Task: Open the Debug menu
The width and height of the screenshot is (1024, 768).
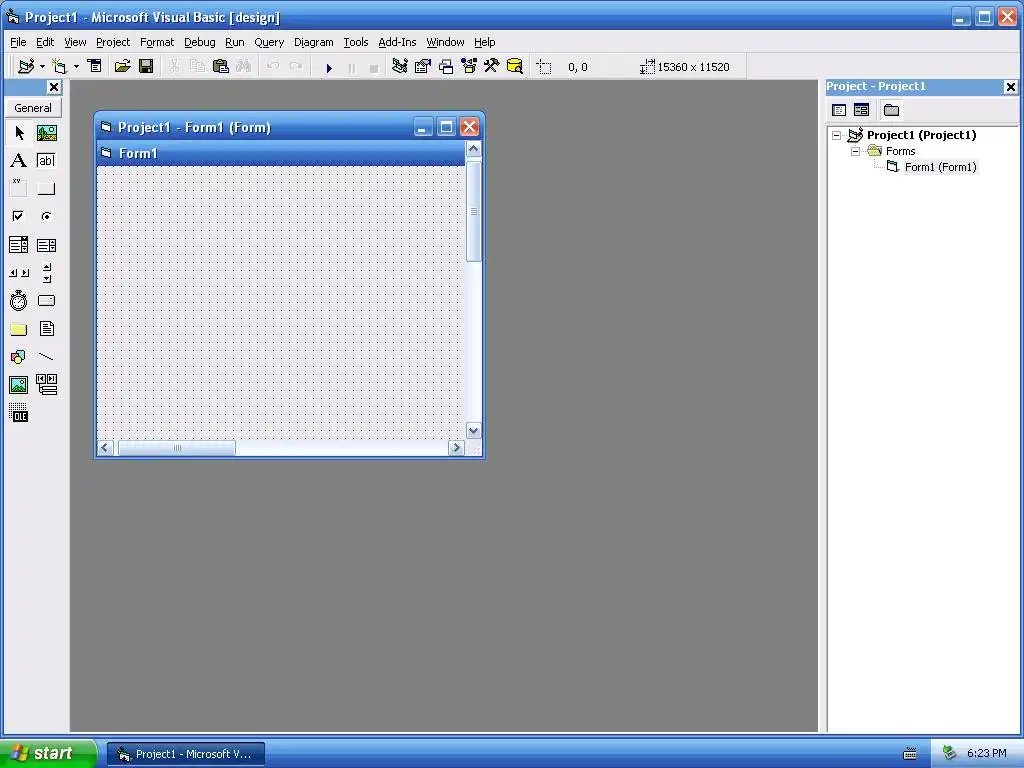Action: pyautogui.click(x=200, y=42)
